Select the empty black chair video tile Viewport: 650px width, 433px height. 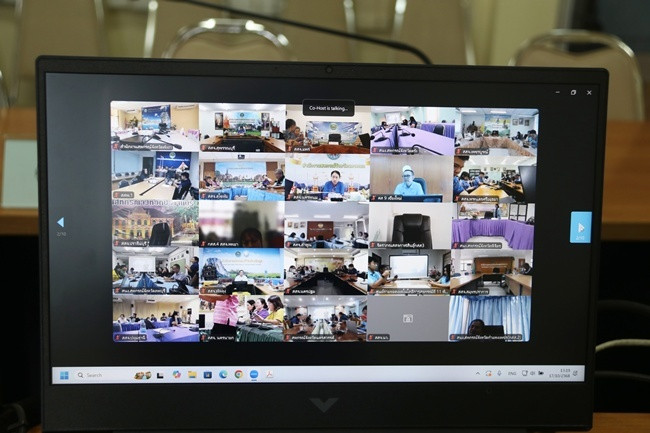coord(408,224)
